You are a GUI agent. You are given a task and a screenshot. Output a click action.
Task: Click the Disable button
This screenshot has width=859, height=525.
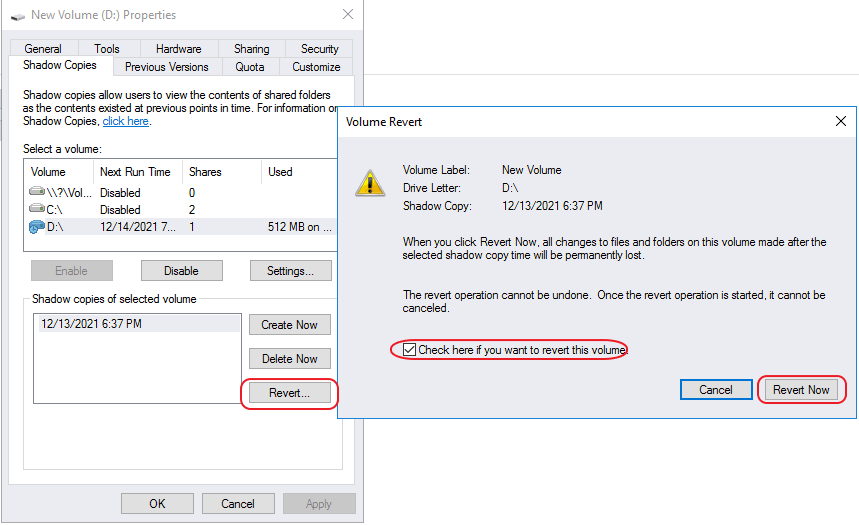(181, 271)
